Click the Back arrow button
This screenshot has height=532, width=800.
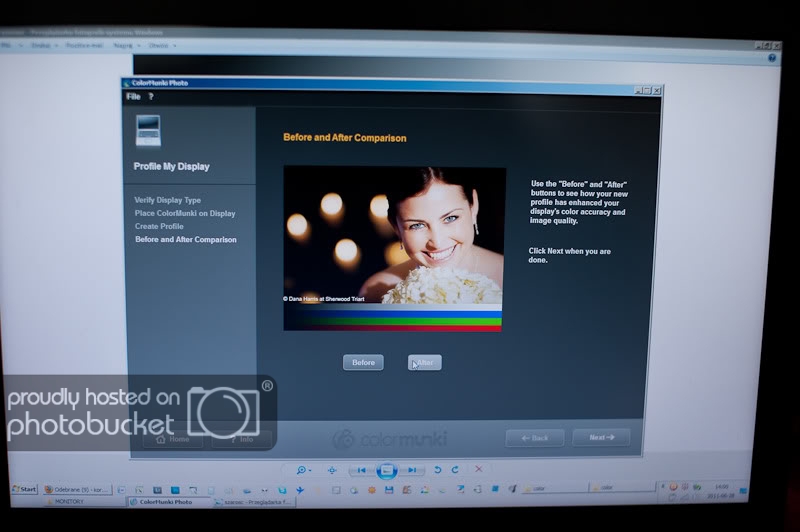(535, 438)
